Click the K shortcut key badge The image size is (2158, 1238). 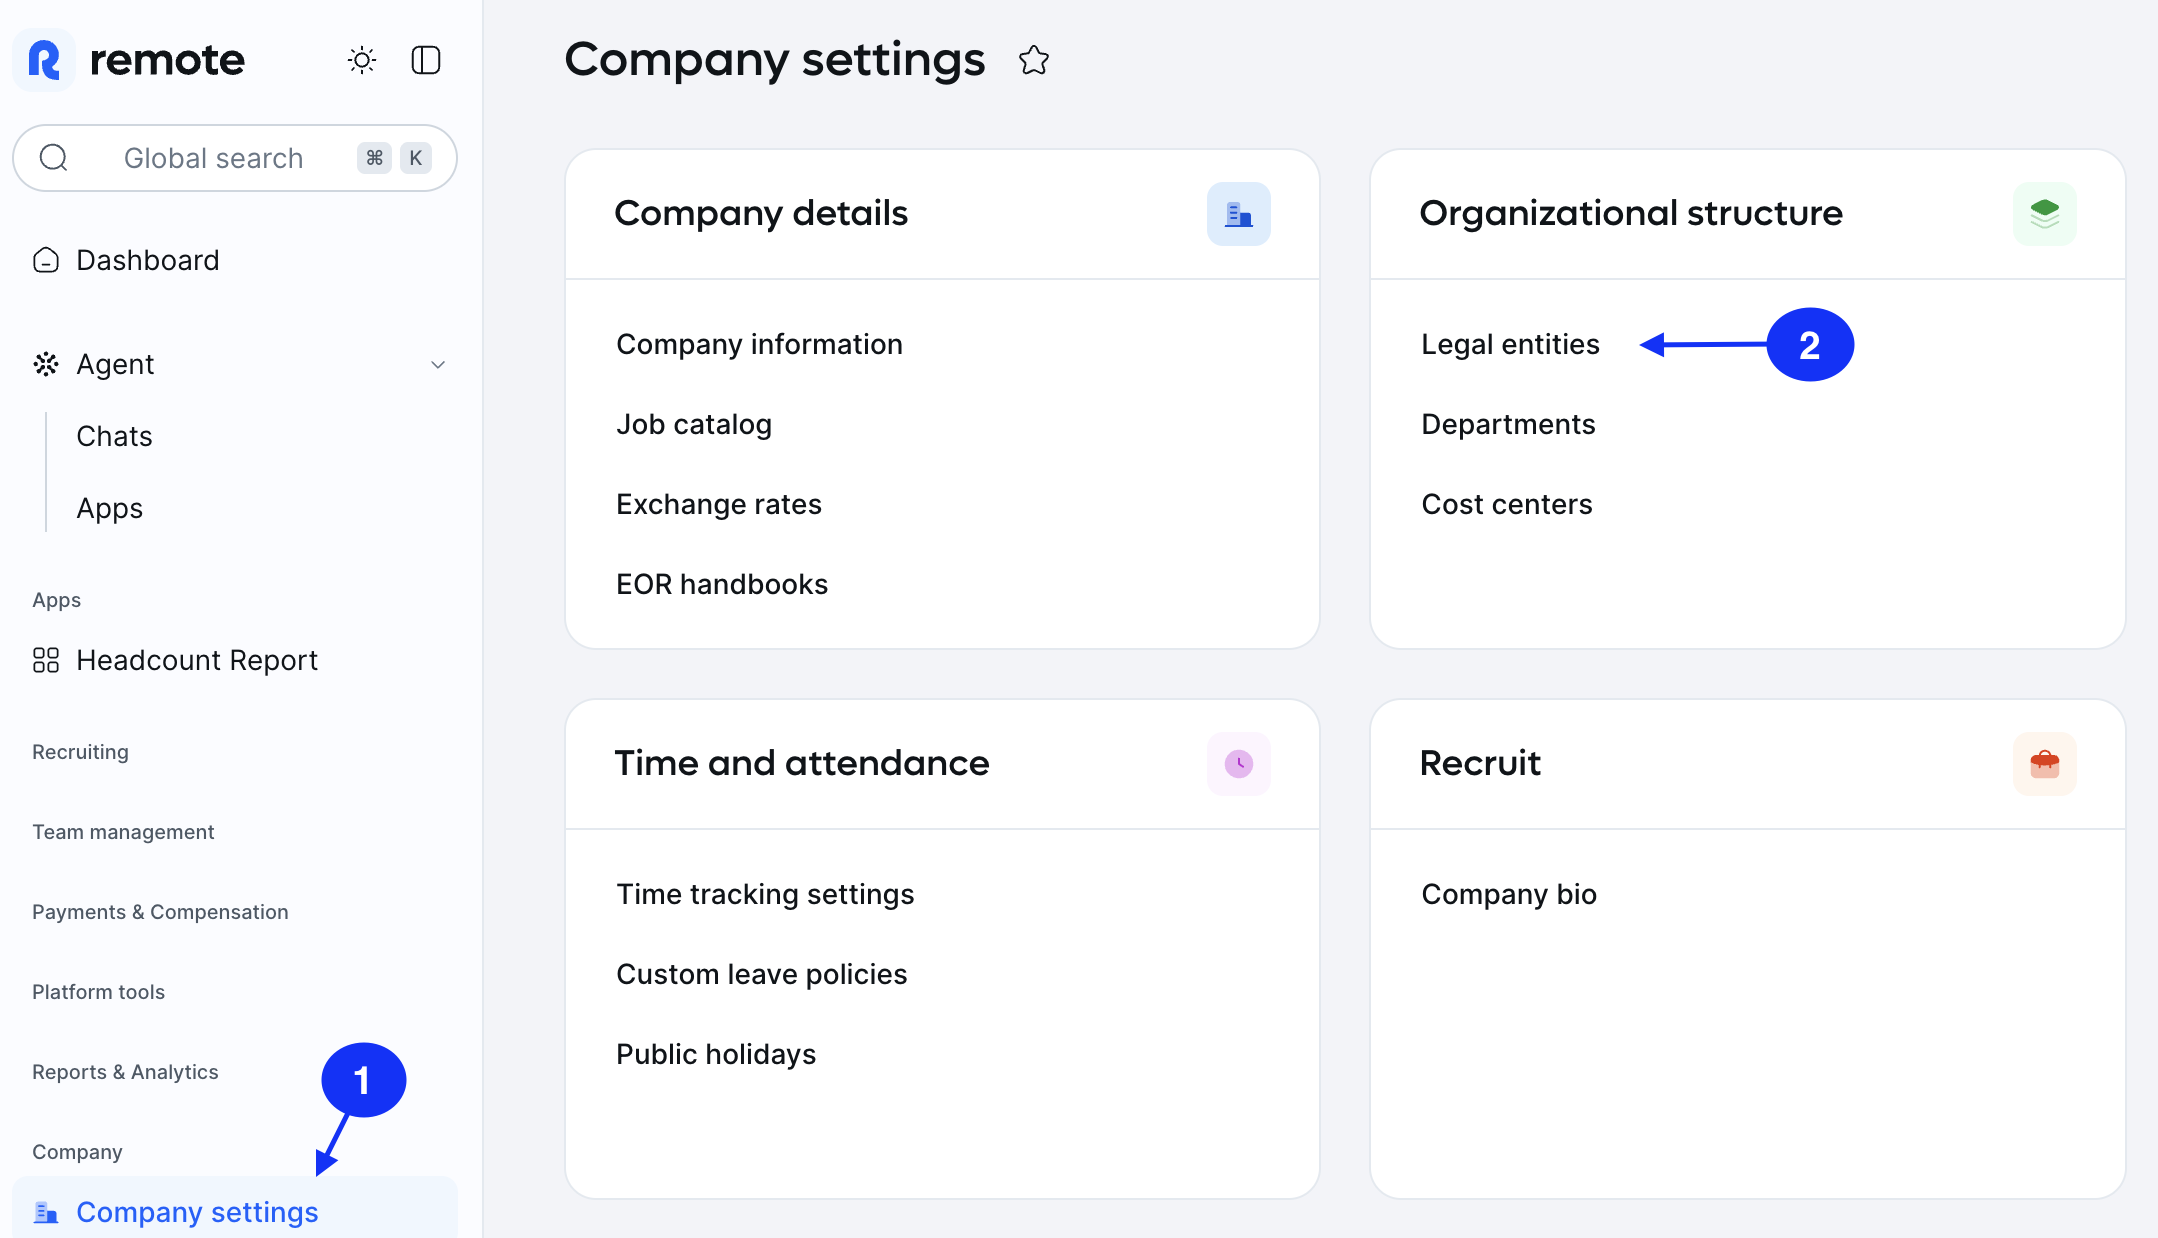[x=416, y=158]
